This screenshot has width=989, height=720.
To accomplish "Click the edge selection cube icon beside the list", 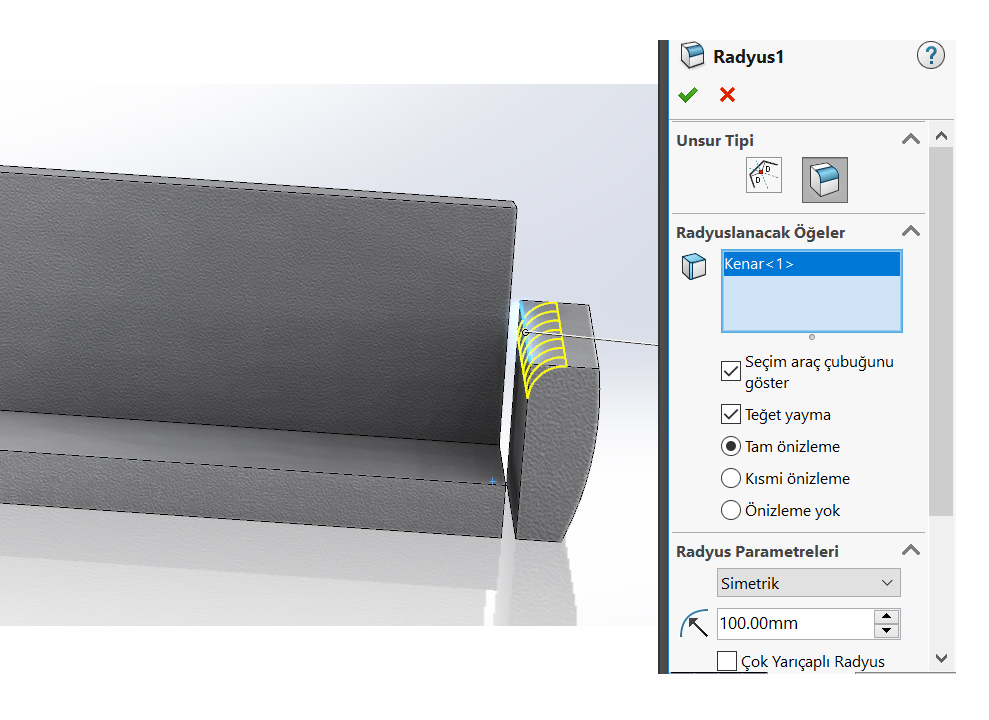I will [x=694, y=266].
